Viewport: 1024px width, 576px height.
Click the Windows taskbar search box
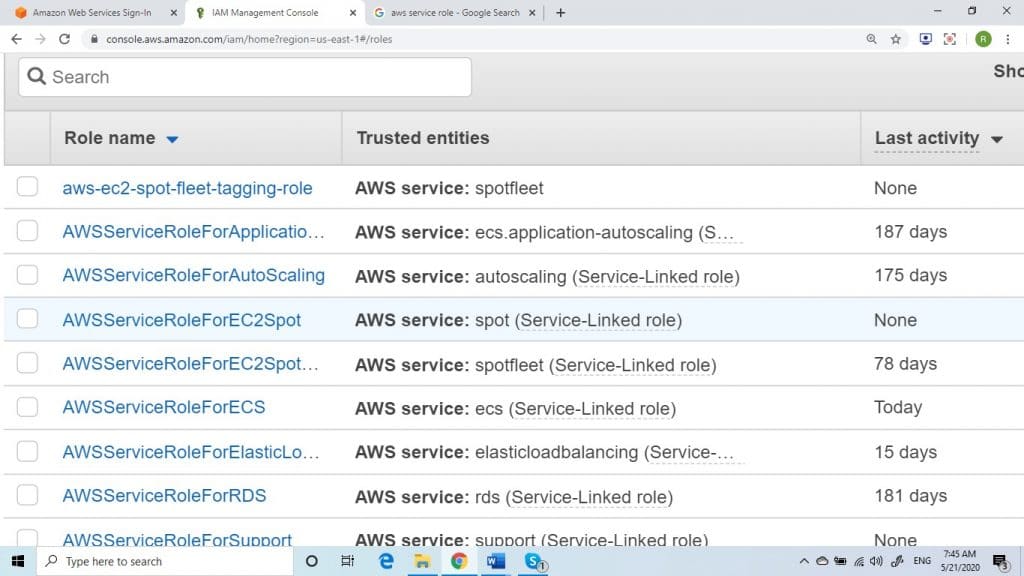point(165,561)
